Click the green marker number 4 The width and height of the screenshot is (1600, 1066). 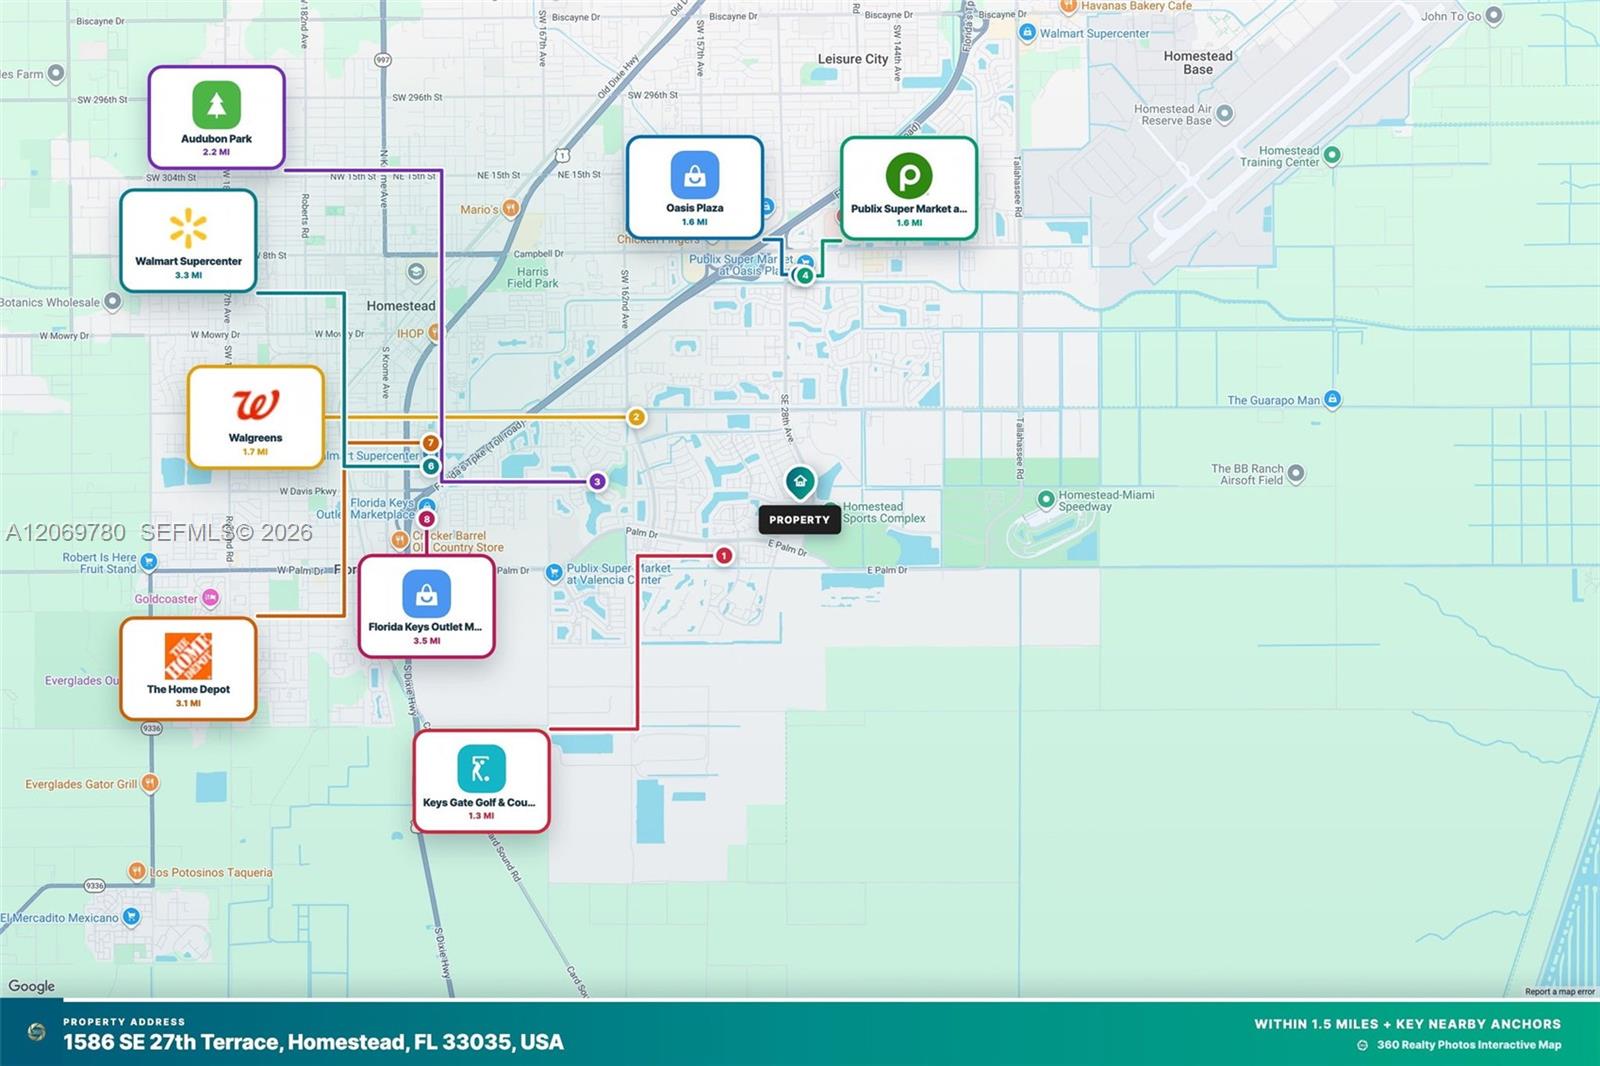(804, 275)
